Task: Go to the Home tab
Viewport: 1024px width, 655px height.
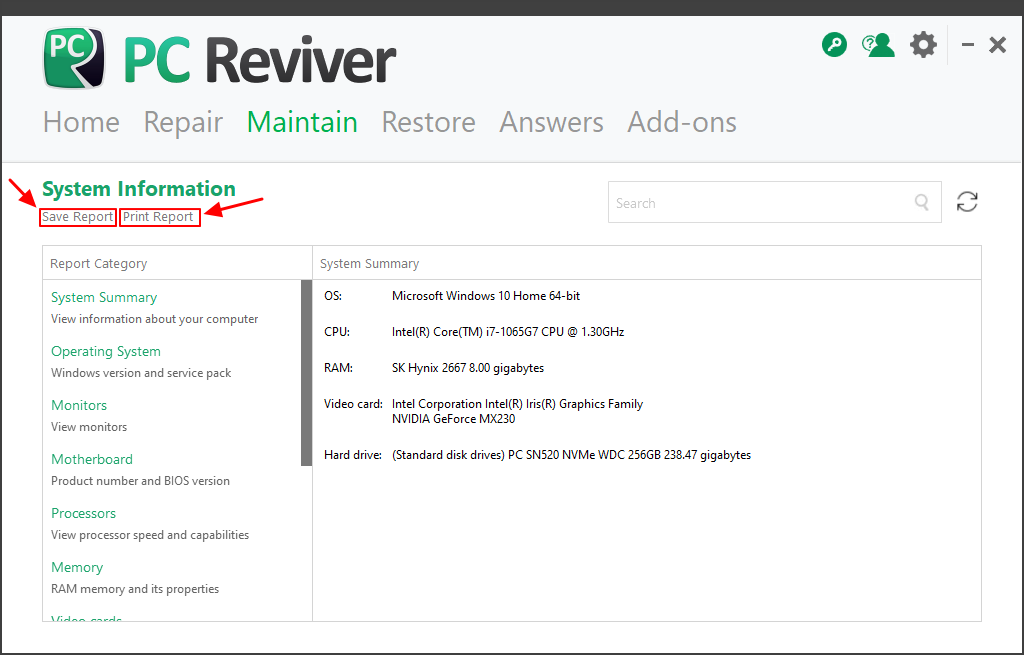Action: tap(82, 122)
